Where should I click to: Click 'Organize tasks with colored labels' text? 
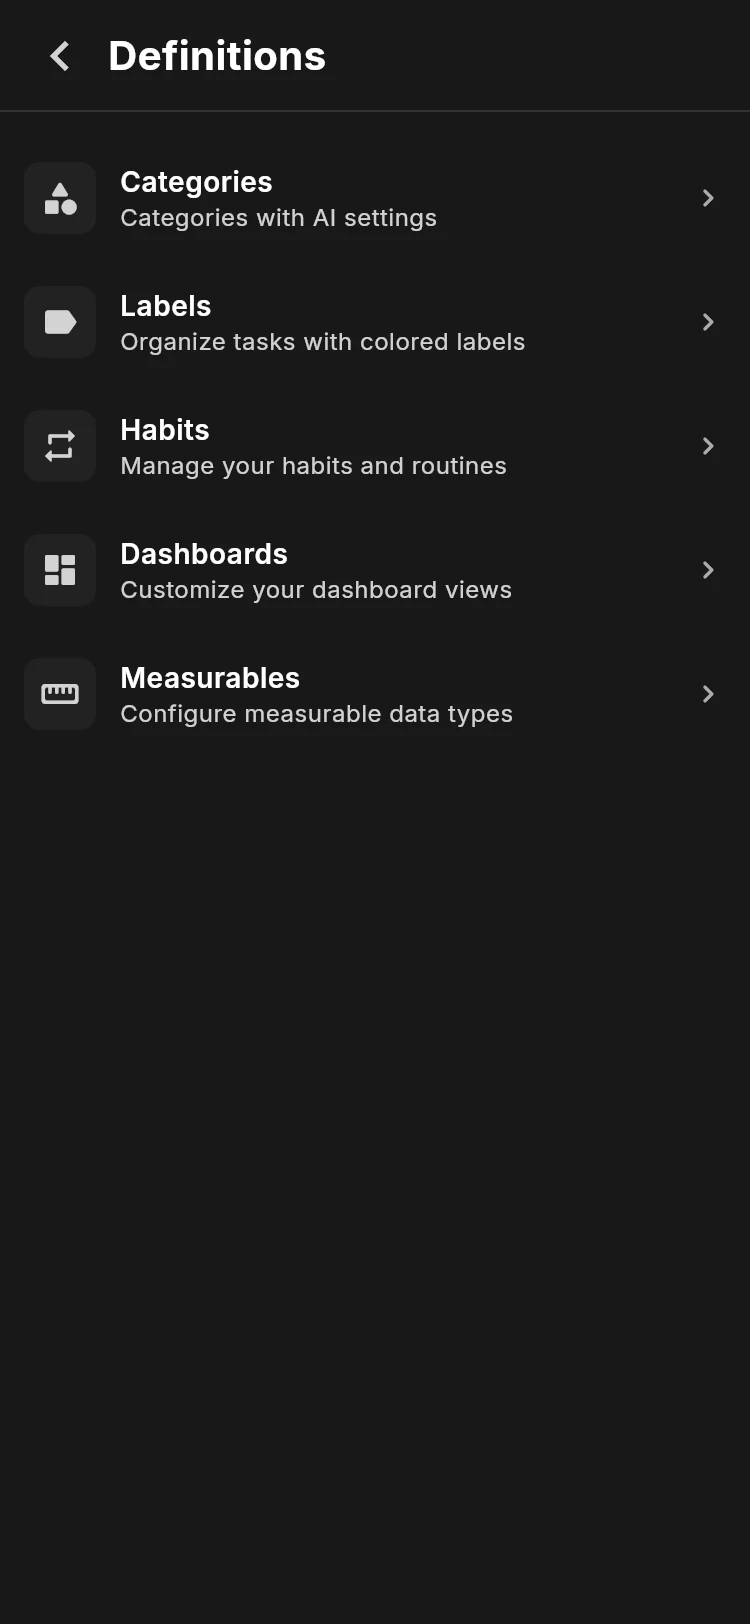(x=323, y=342)
